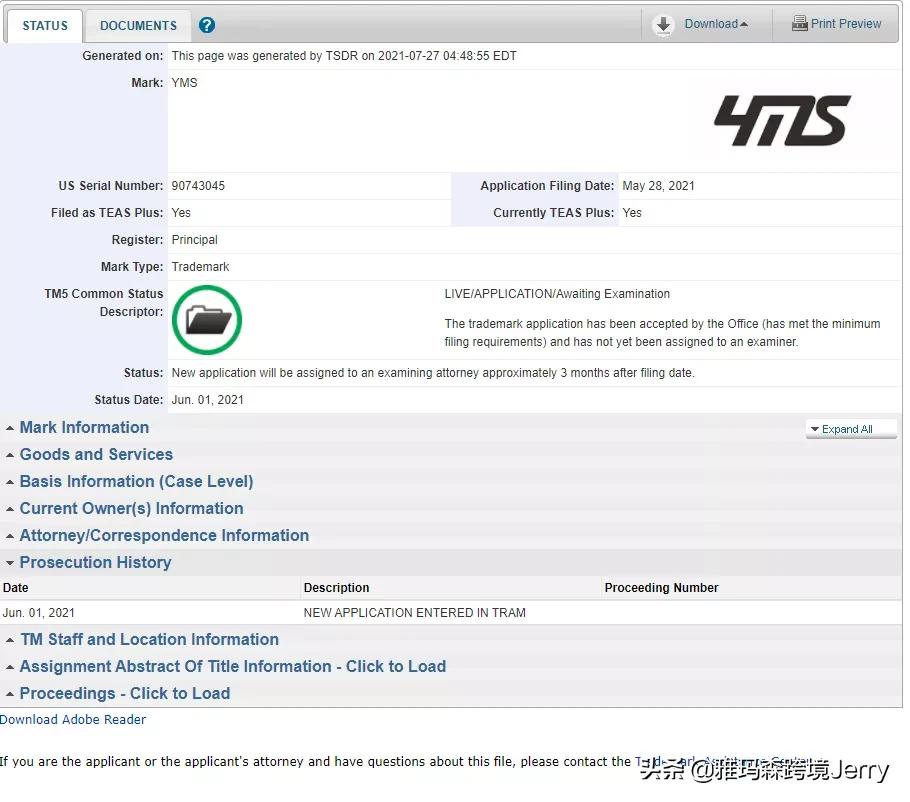Click the download arrow icon
This screenshot has height=802, width=910.
[x=663, y=25]
